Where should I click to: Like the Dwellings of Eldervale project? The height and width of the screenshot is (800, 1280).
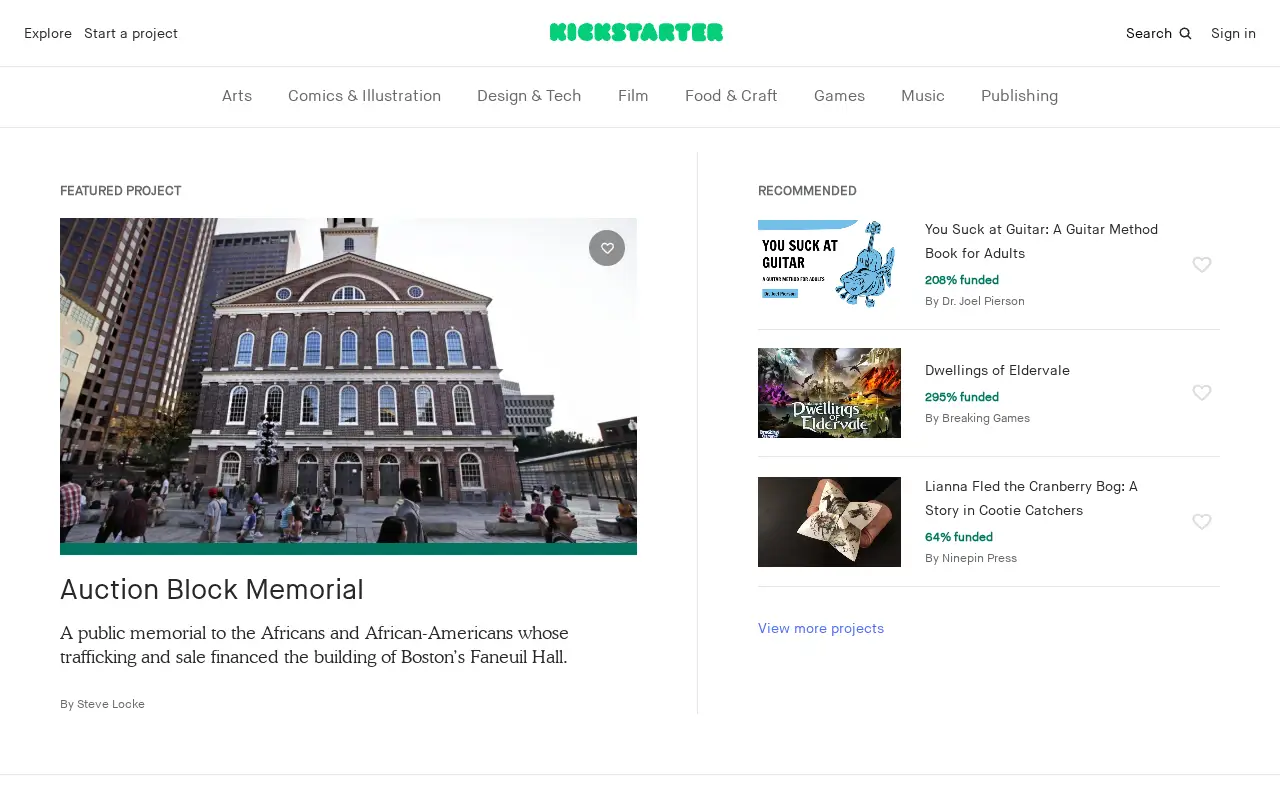pos(1202,393)
